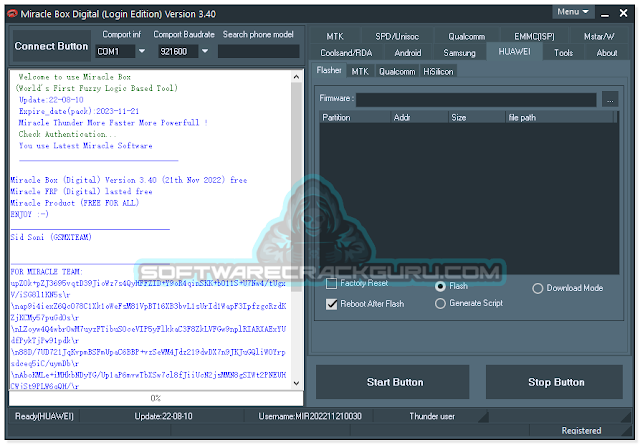Click log scrollbar up arrow
The image size is (640, 445).
click(x=297, y=76)
